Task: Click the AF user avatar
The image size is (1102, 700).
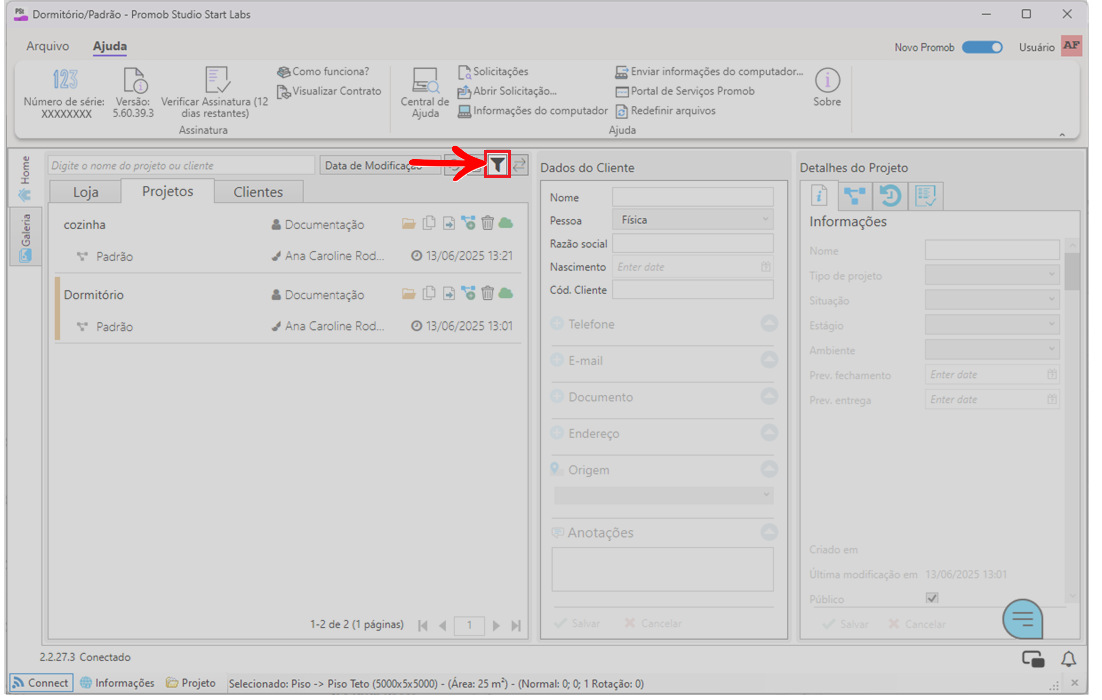Action: click(x=1071, y=46)
